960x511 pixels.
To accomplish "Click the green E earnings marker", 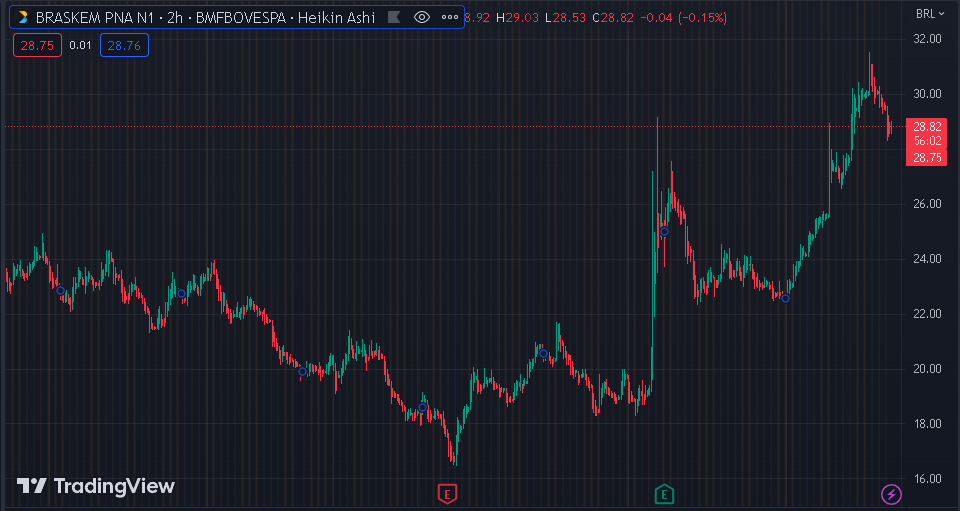I will coord(664,494).
